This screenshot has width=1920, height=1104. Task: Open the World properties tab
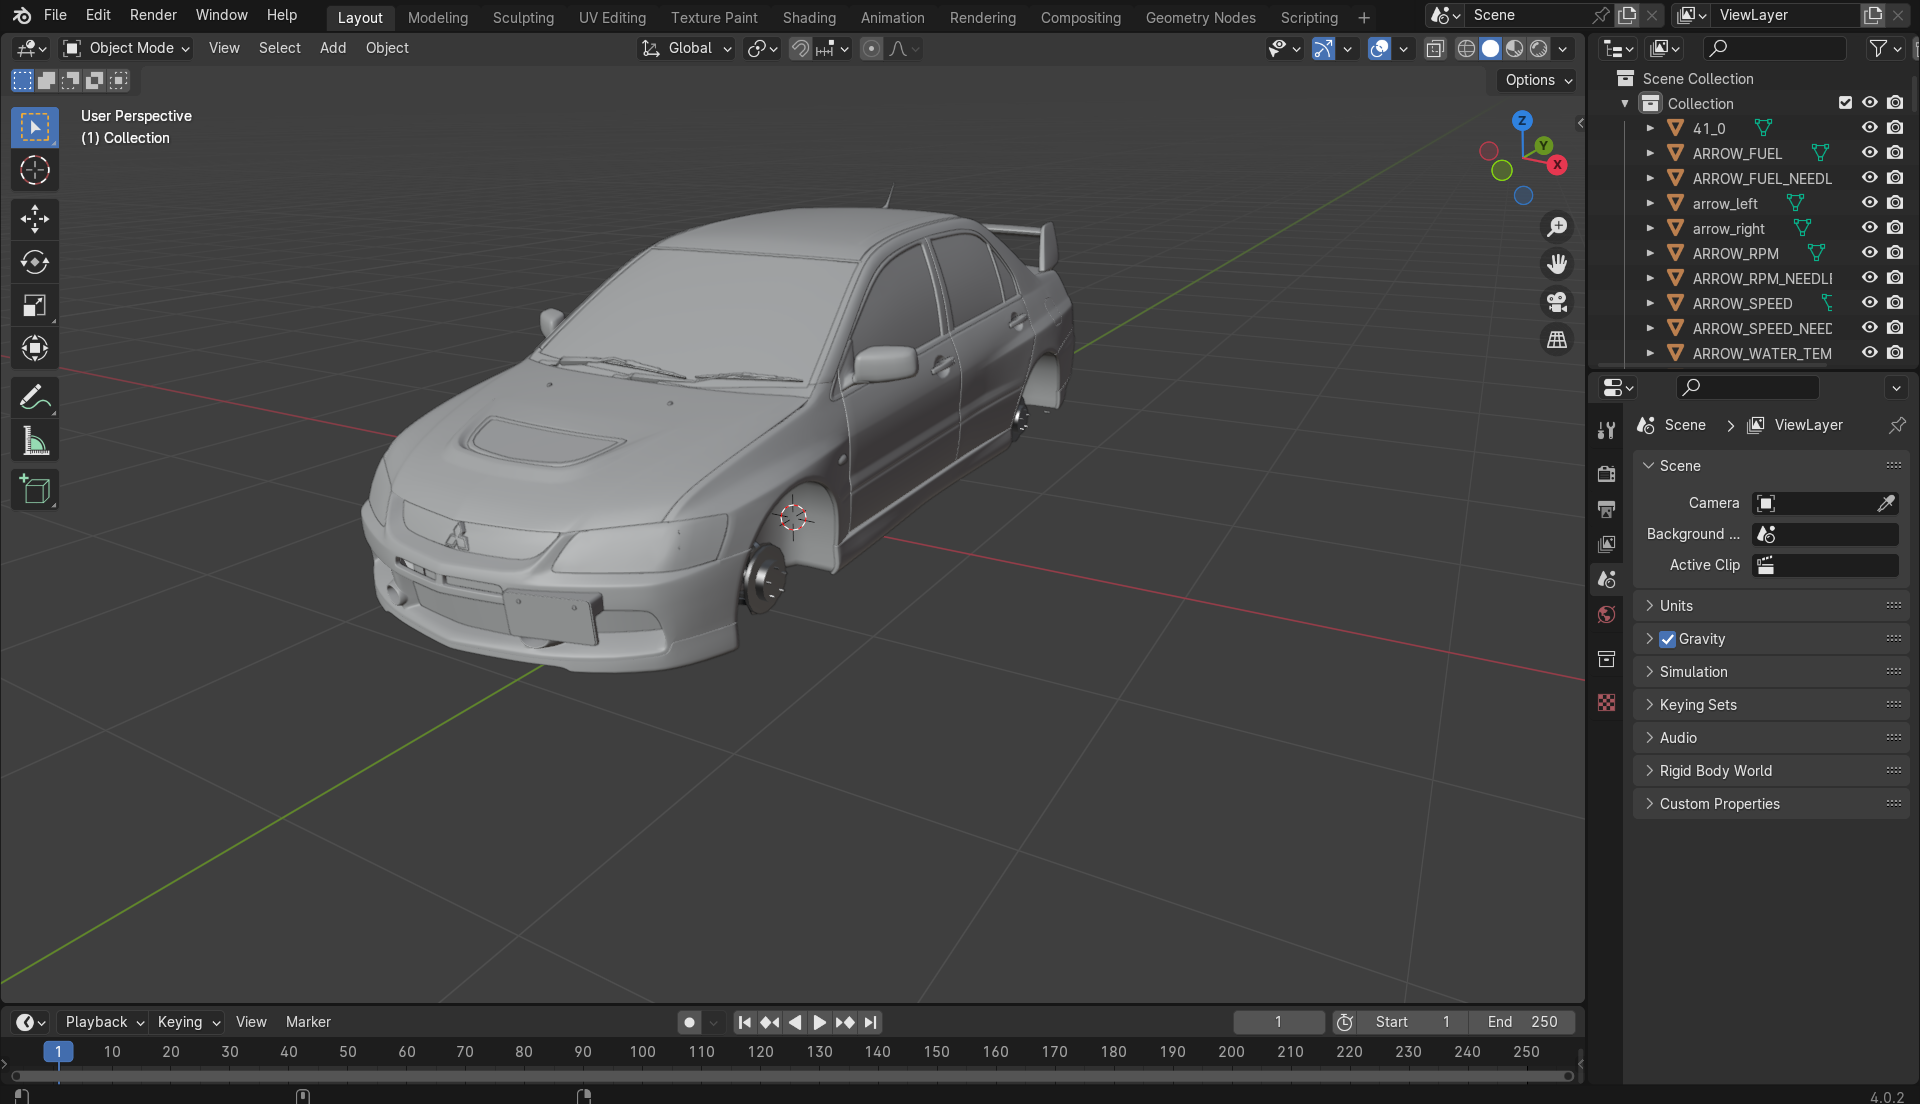click(1607, 615)
